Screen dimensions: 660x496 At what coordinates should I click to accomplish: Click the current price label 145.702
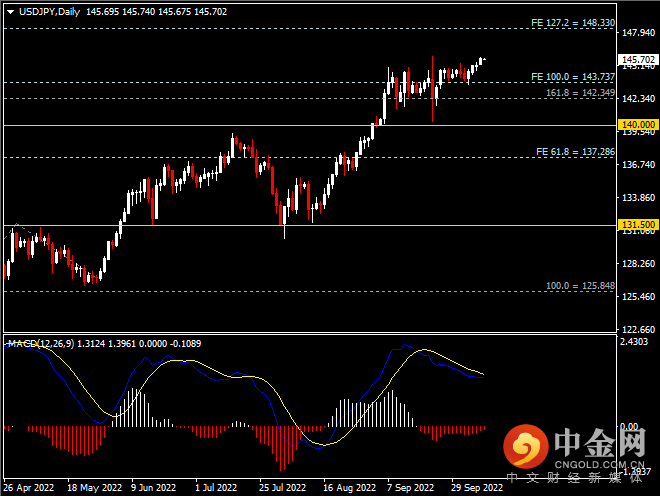[x=638, y=59]
